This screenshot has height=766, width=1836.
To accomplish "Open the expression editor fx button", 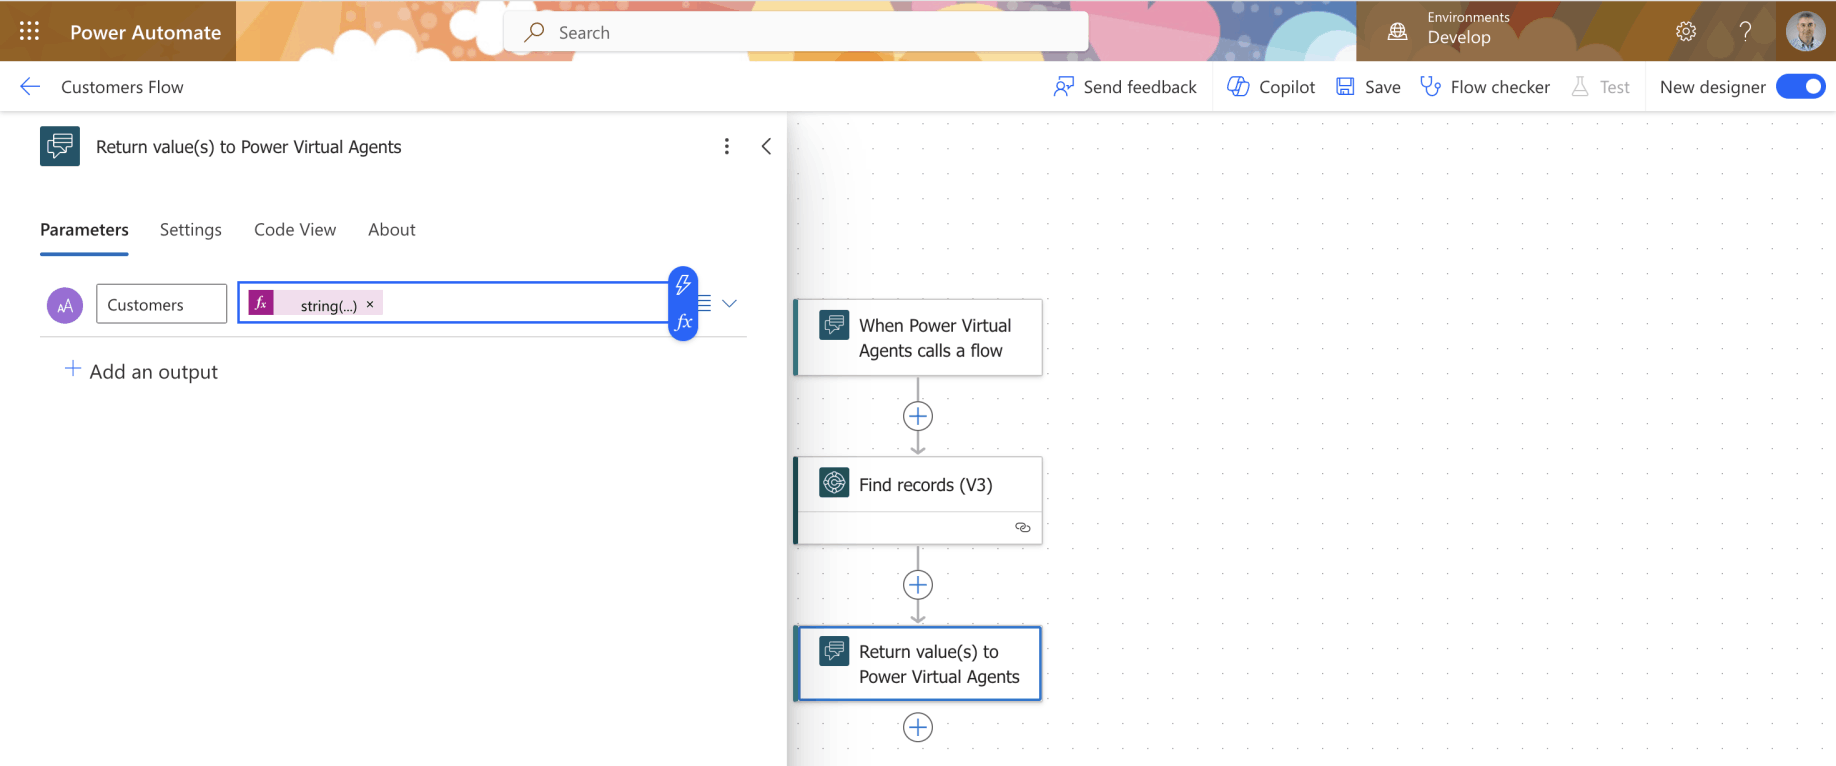I will [683, 322].
